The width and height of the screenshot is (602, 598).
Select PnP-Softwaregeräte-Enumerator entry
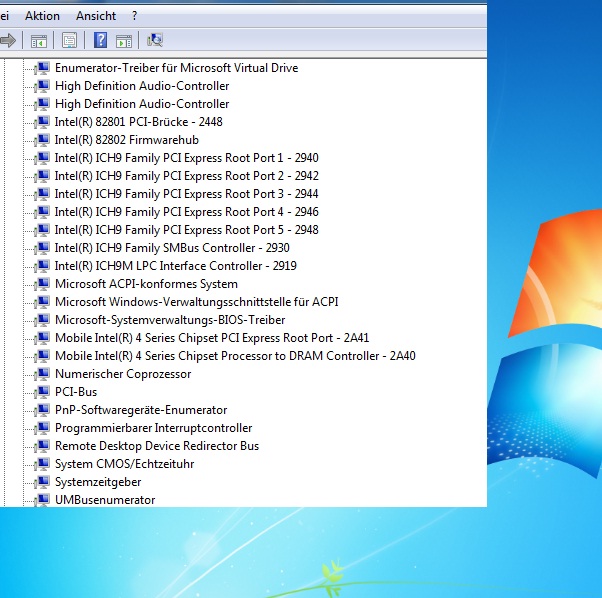click(x=141, y=410)
